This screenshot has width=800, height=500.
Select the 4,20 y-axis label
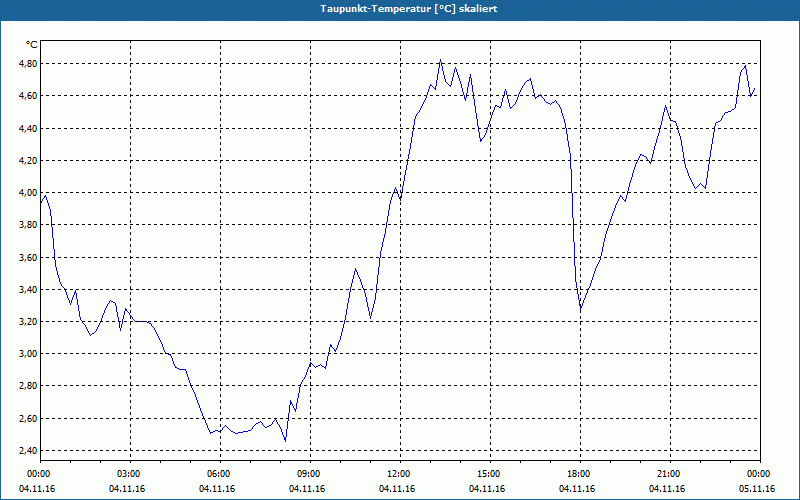click(29, 161)
